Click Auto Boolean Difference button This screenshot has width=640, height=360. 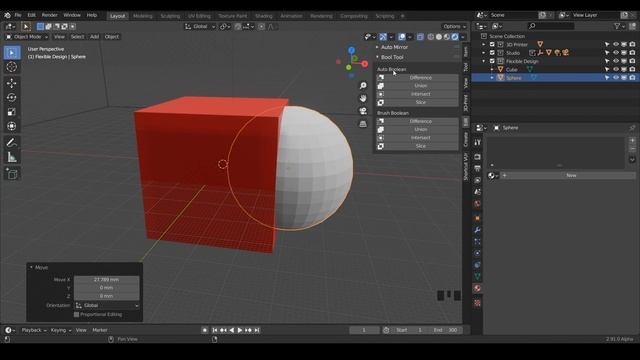(x=418, y=78)
